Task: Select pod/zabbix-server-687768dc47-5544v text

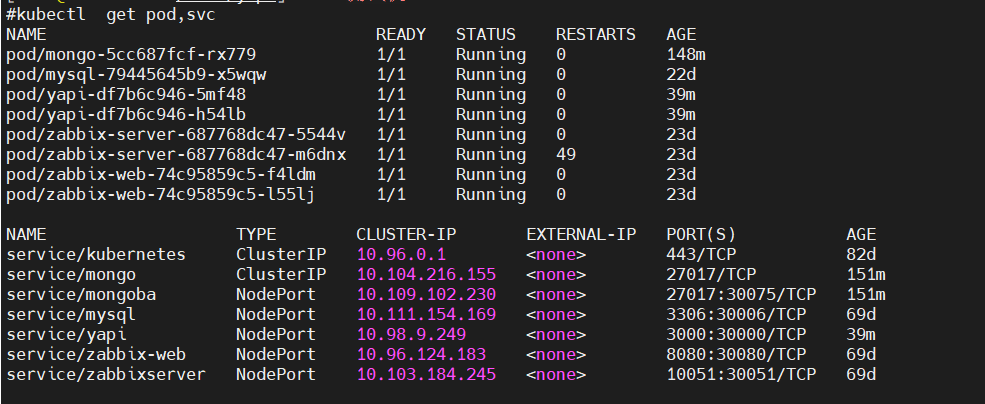Action: pos(176,135)
